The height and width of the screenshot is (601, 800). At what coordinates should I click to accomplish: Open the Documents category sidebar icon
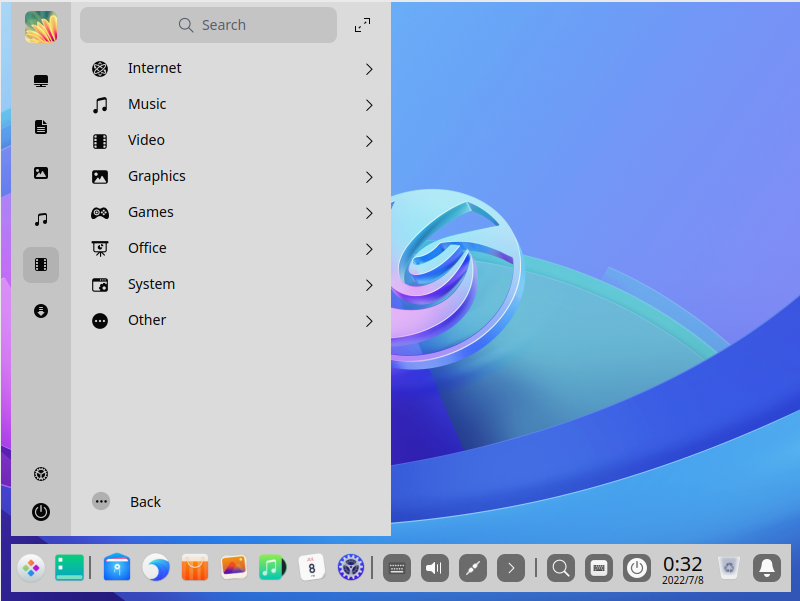tap(40, 127)
